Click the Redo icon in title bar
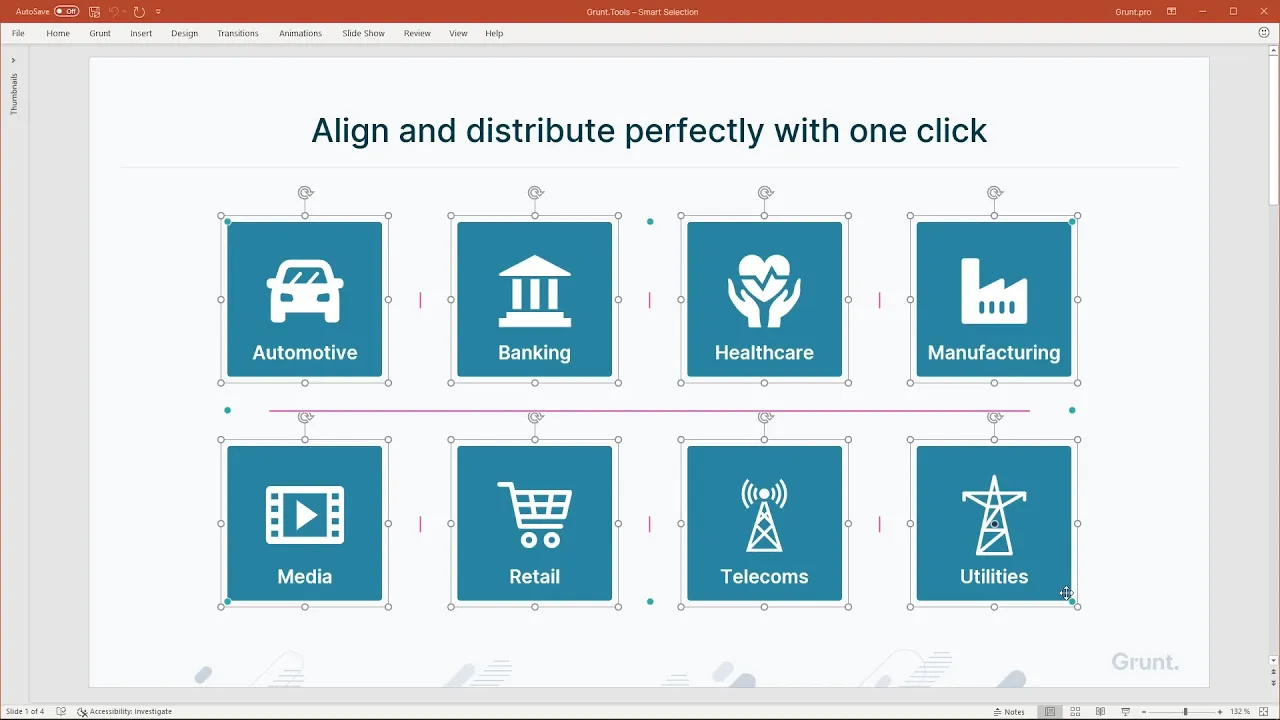 coord(139,11)
